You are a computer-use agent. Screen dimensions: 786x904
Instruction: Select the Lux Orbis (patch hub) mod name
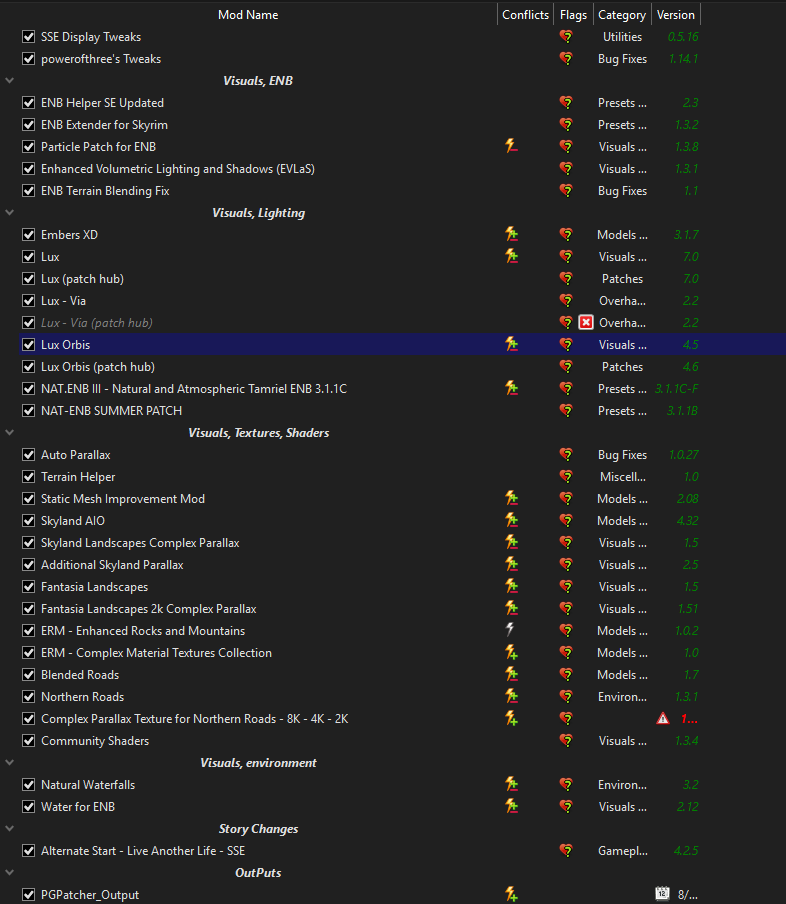(x=98, y=367)
